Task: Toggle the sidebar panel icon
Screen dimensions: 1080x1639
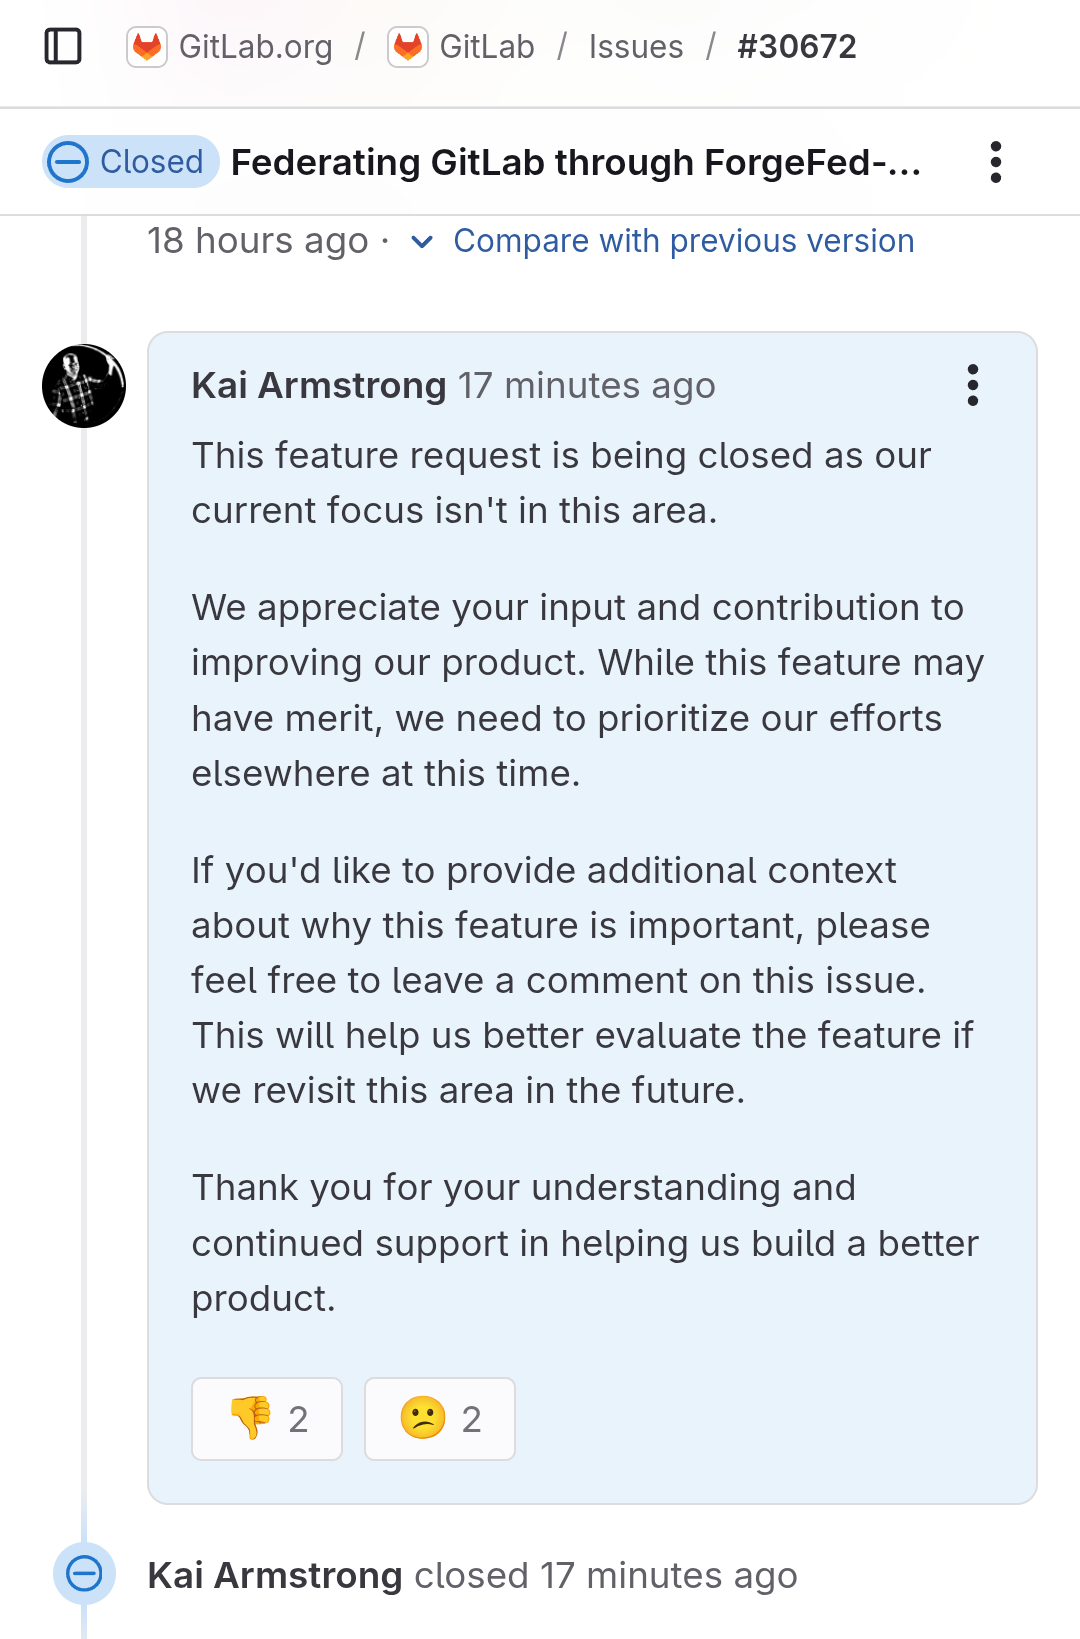Action: pos(63,46)
